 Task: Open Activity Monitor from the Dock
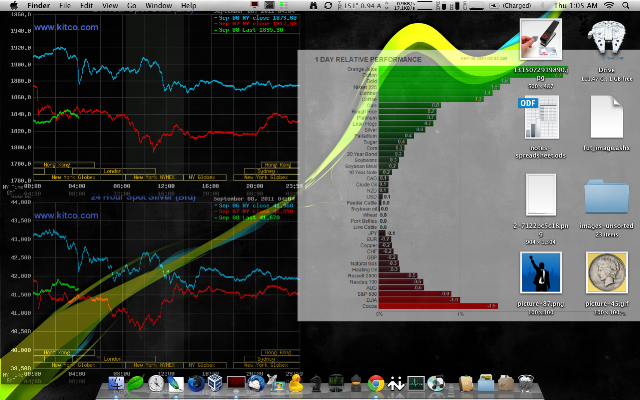pyautogui.click(x=416, y=384)
